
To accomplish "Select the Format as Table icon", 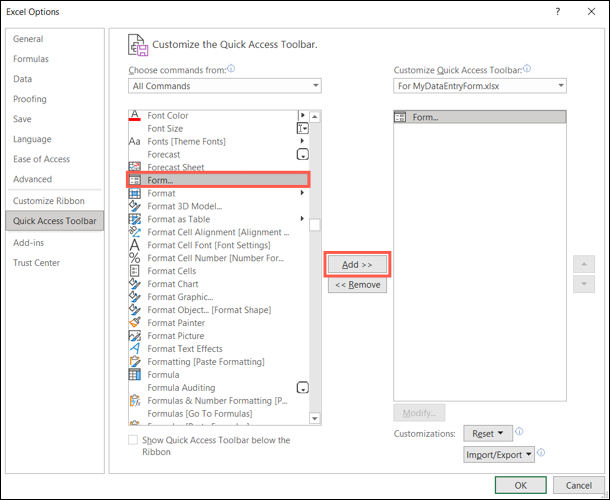I will click(135, 219).
